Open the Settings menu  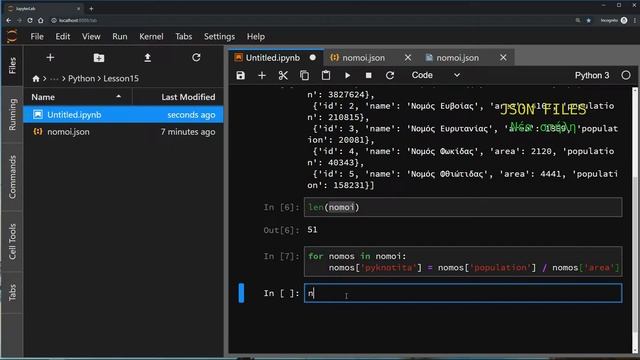219,37
